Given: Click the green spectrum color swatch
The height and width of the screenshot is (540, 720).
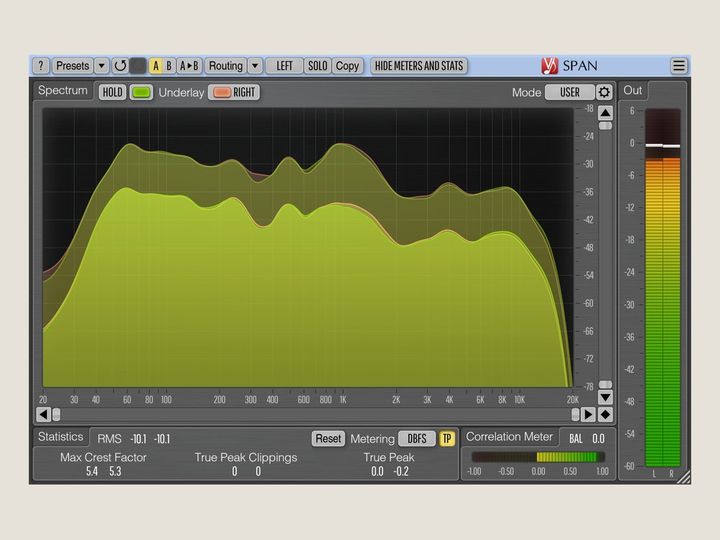Looking at the screenshot, I should pyautogui.click(x=141, y=92).
